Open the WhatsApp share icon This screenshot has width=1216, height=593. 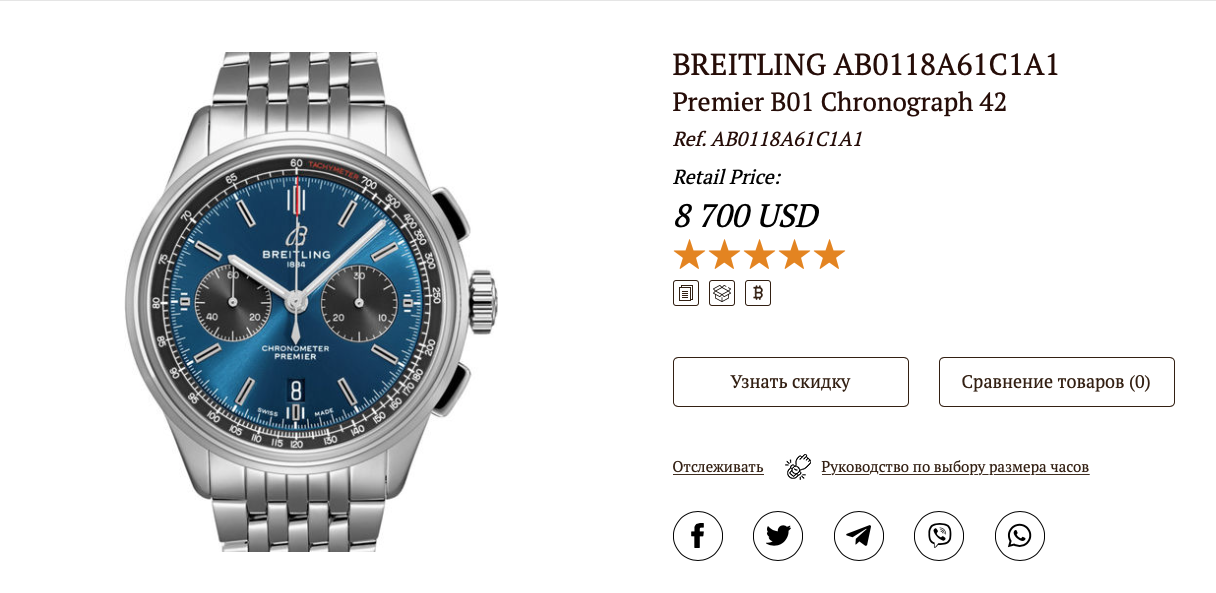point(1019,536)
